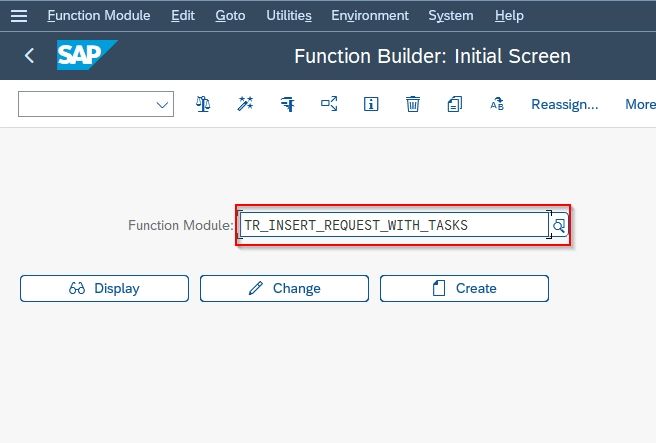Viewport: 656px width, 443px height.
Task: Click the Copy function module icon
Action: click(x=455, y=104)
